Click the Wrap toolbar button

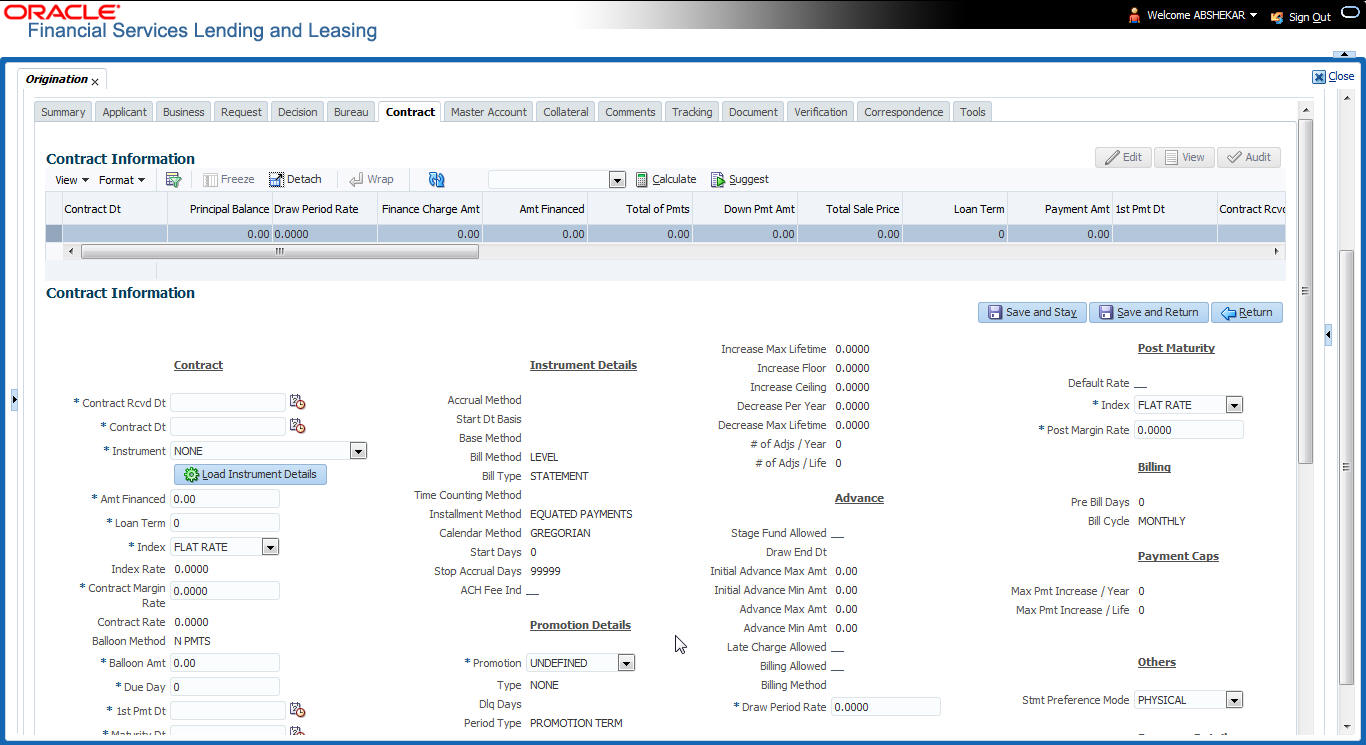click(x=371, y=180)
